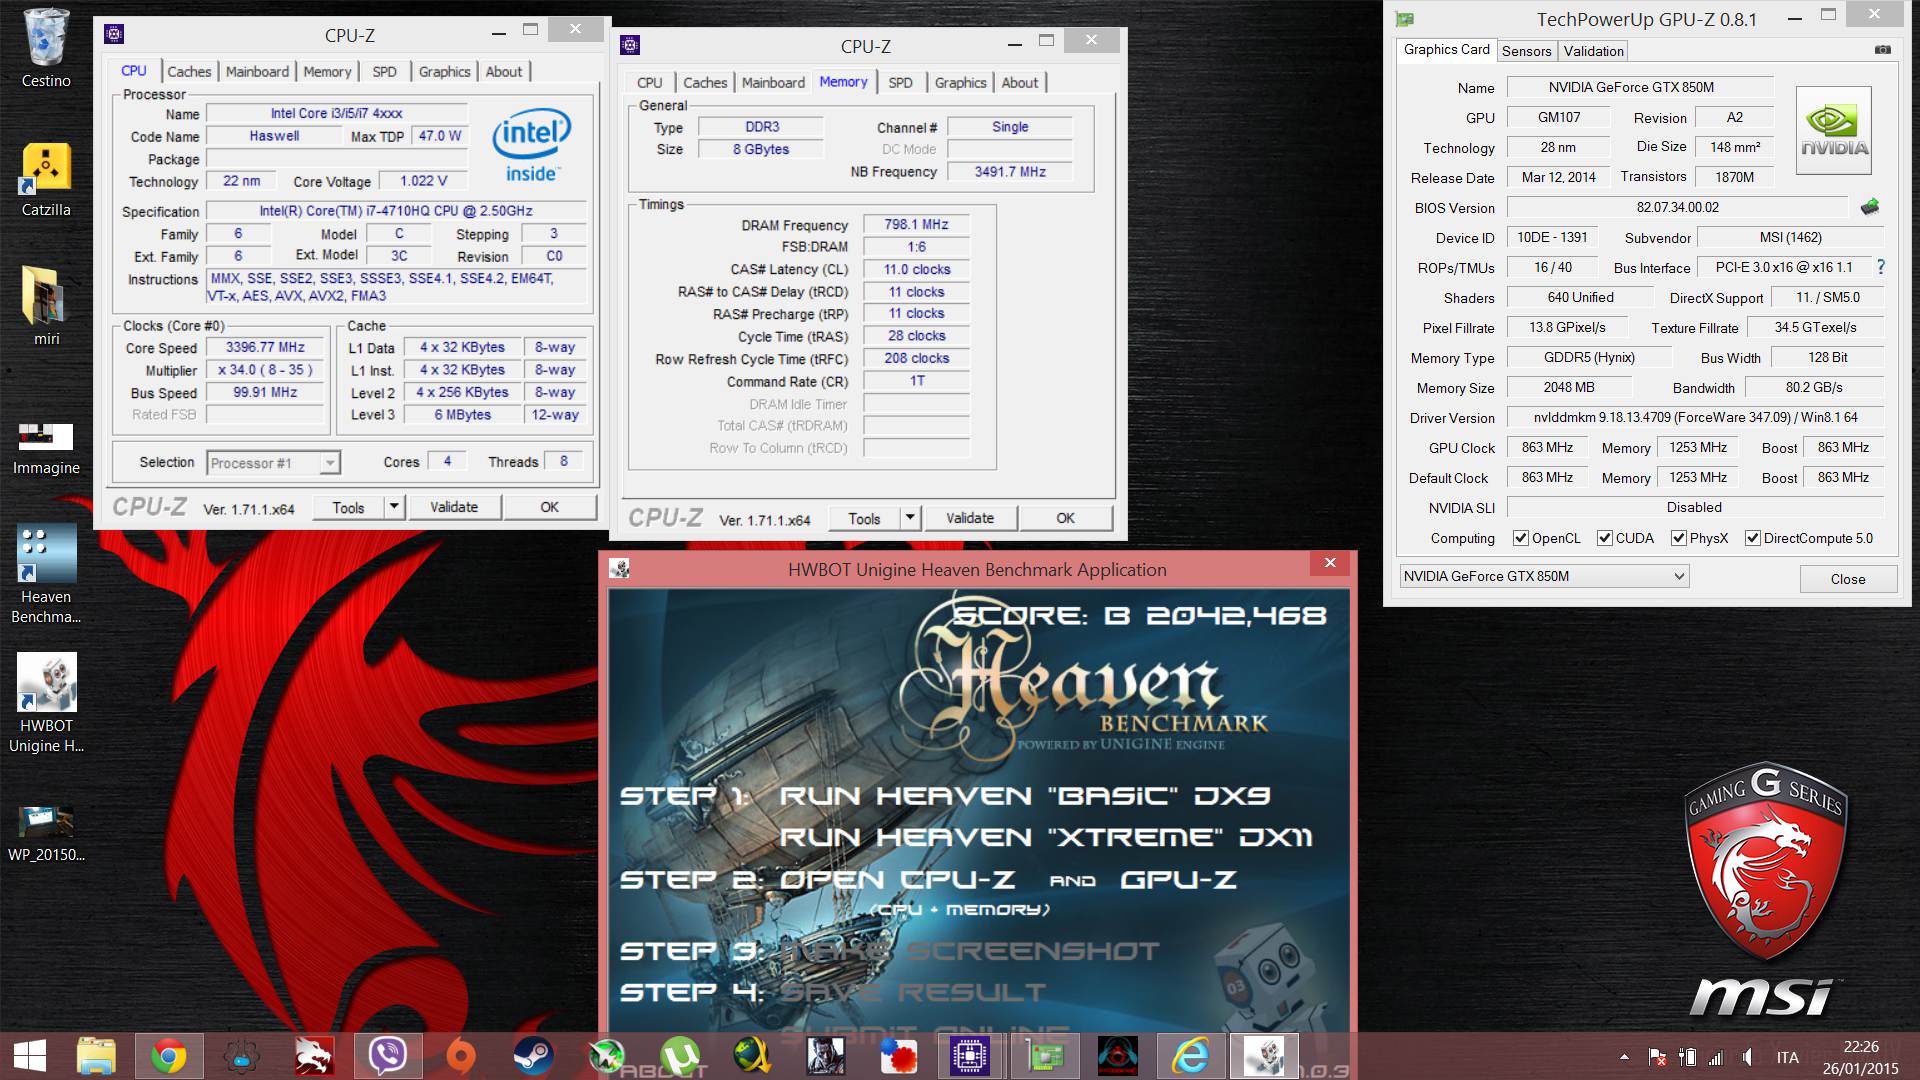Select CPU tab in right CPU-Z window
This screenshot has width=1920, height=1080.
(649, 83)
